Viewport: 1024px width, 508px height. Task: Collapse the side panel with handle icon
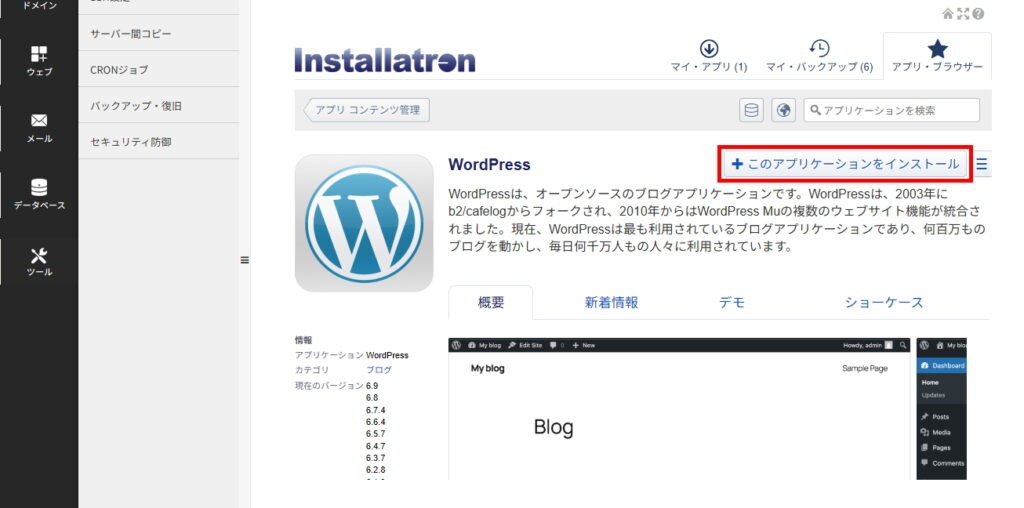pyautogui.click(x=245, y=260)
